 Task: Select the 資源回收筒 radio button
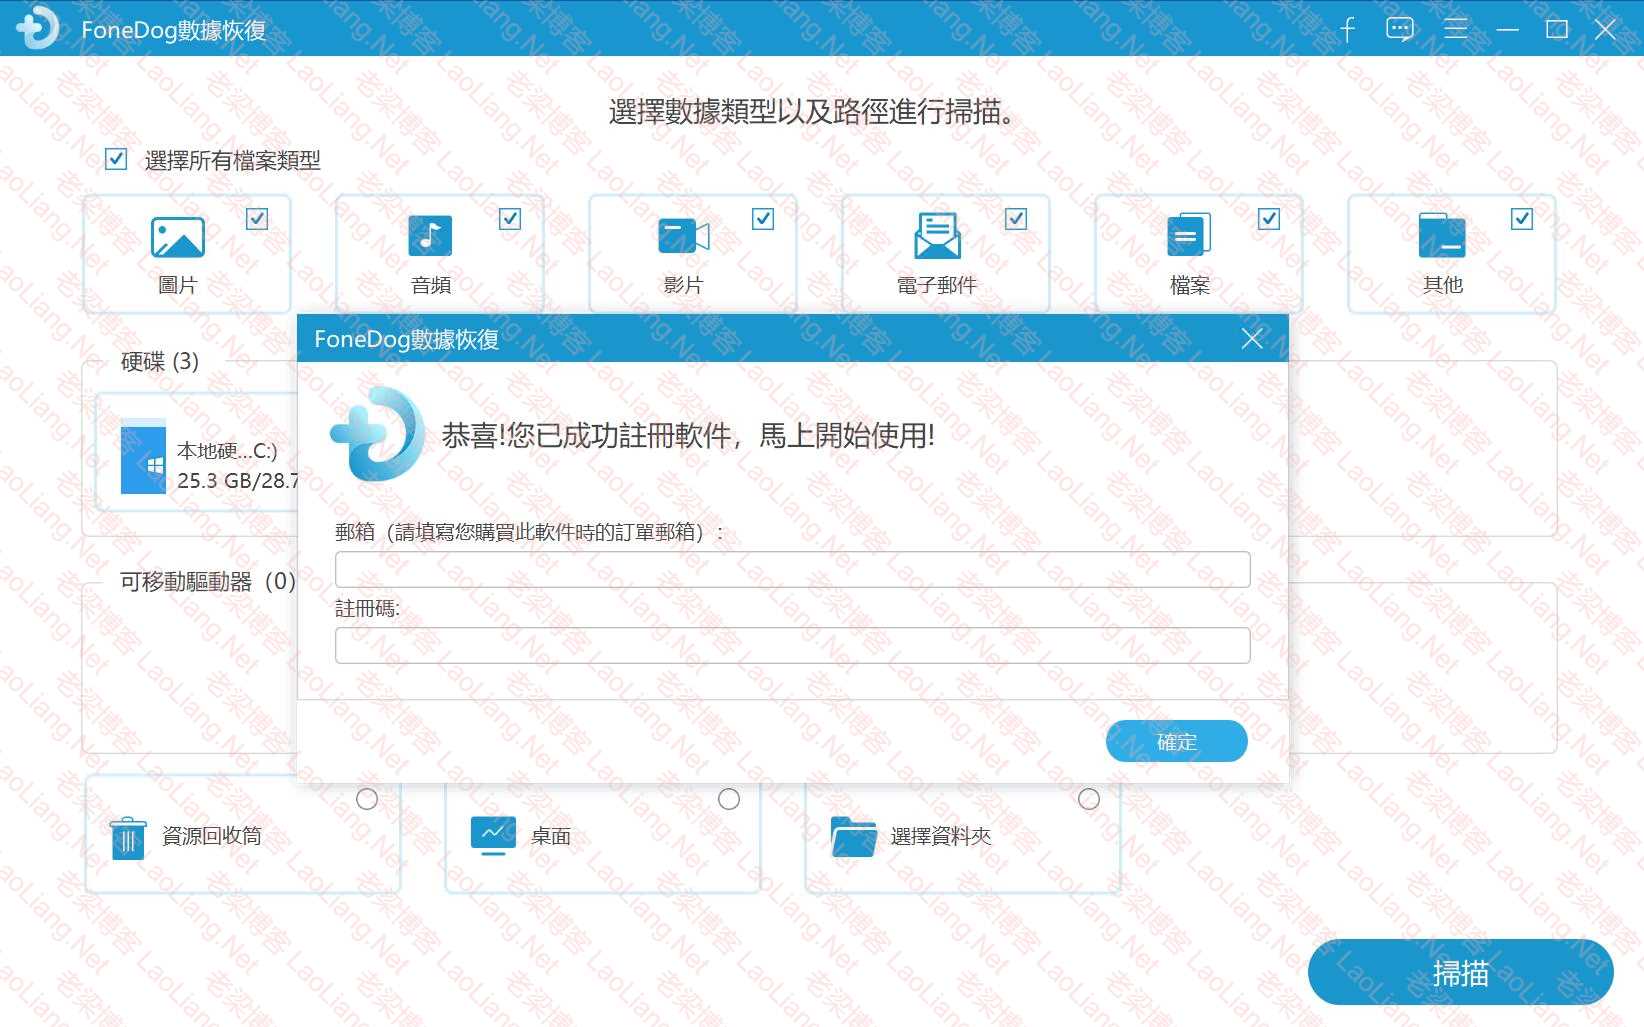(x=367, y=799)
